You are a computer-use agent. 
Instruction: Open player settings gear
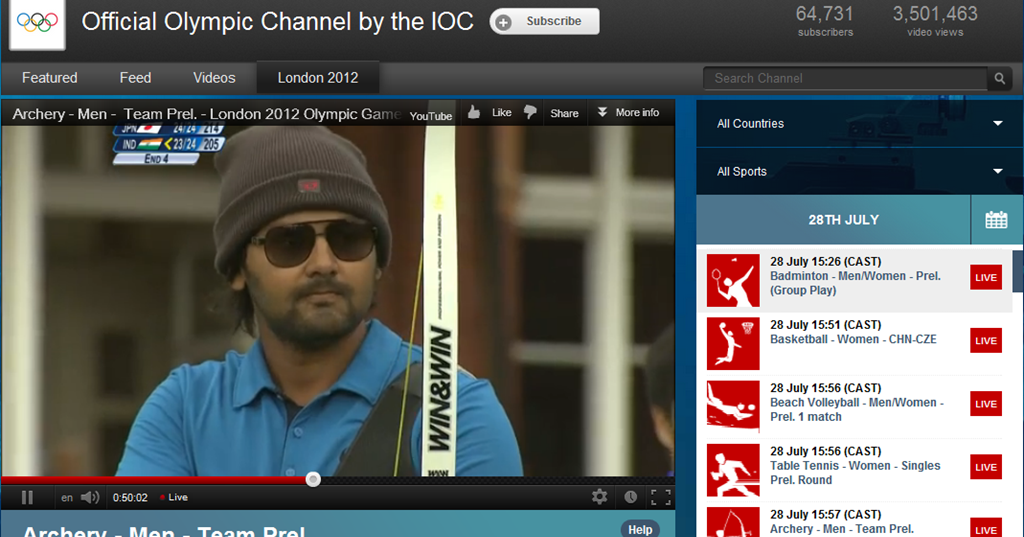(x=600, y=497)
